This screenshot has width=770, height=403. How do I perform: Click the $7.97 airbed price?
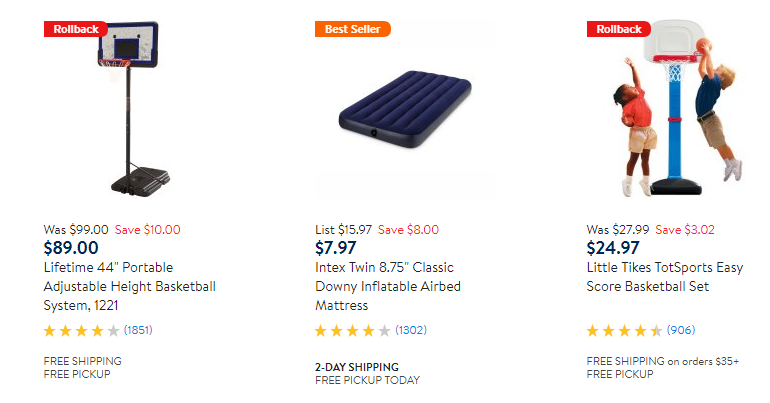(x=335, y=248)
